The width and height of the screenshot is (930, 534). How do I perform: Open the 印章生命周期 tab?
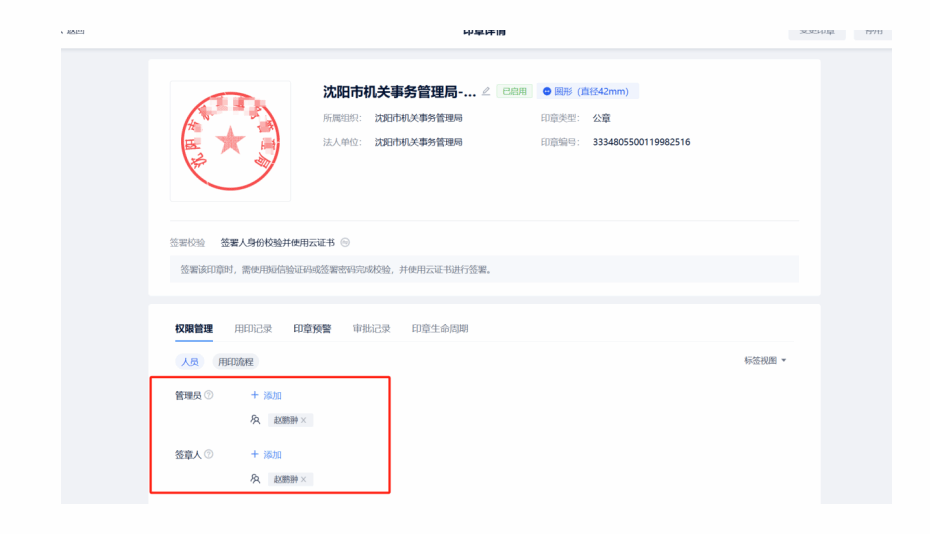[x=440, y=329]
